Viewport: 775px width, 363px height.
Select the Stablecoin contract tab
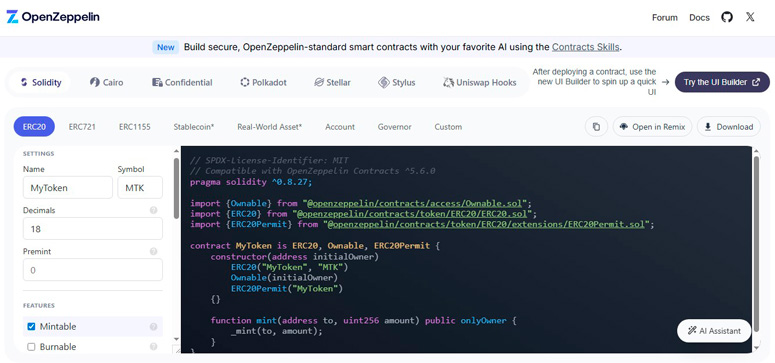click(194, 127)
